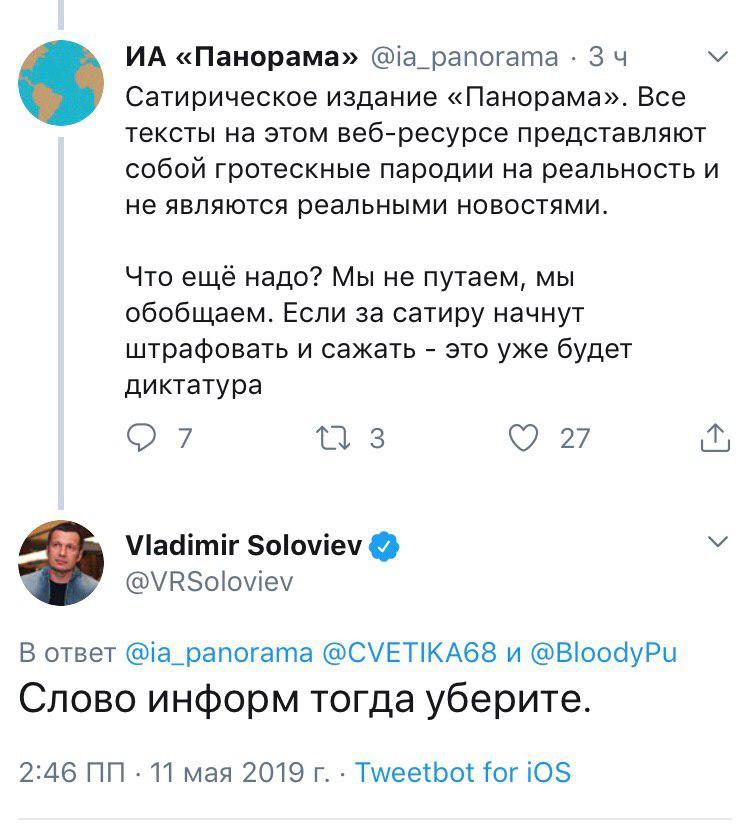Open the @BloodyPu mention
750x827 pixels.
click(604, 653)
